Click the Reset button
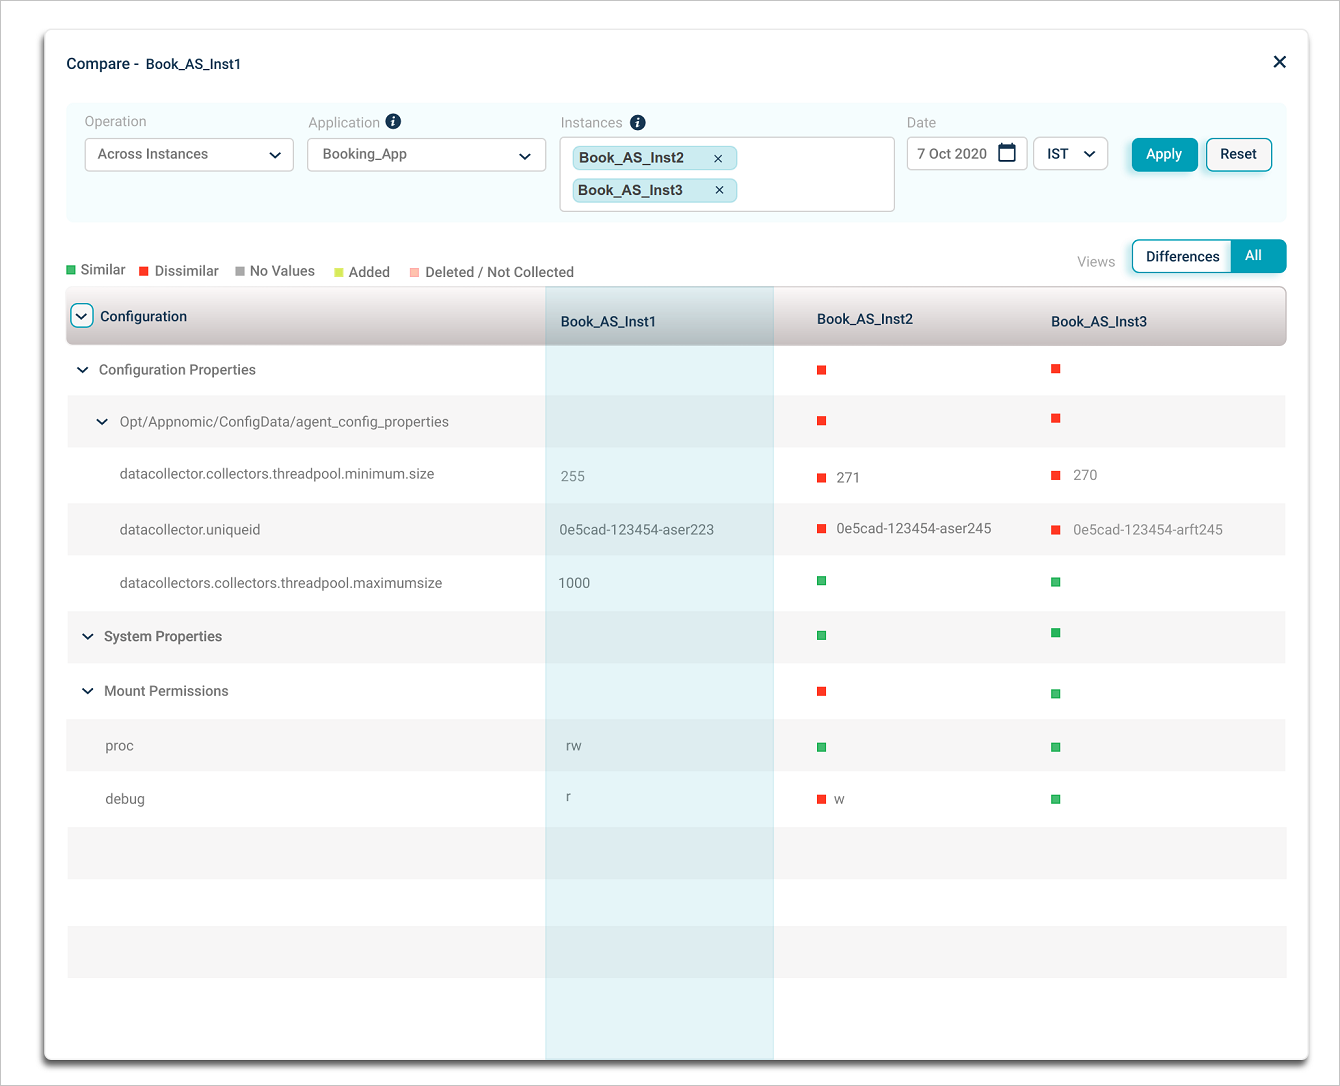This screenshot has width=1340, height=1086. (1238, 154)
